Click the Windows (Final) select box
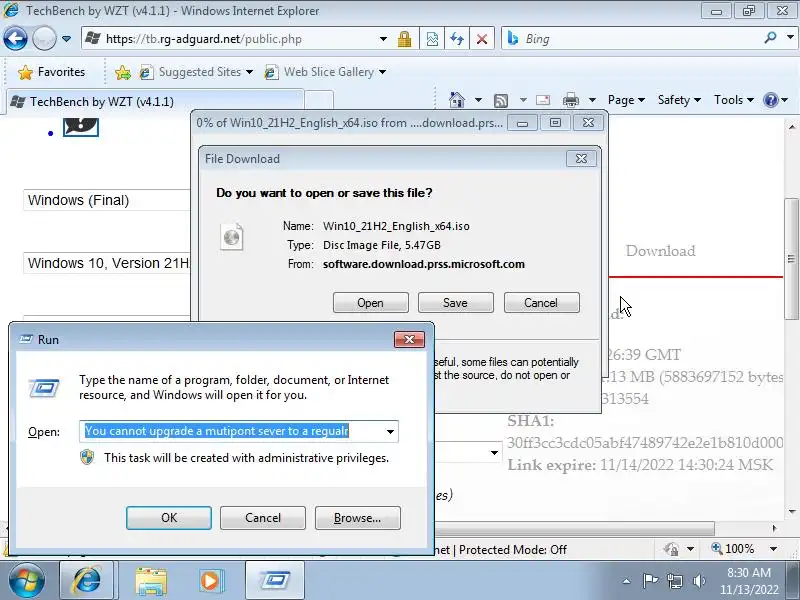Screen dimensions: 800x600 107,200
